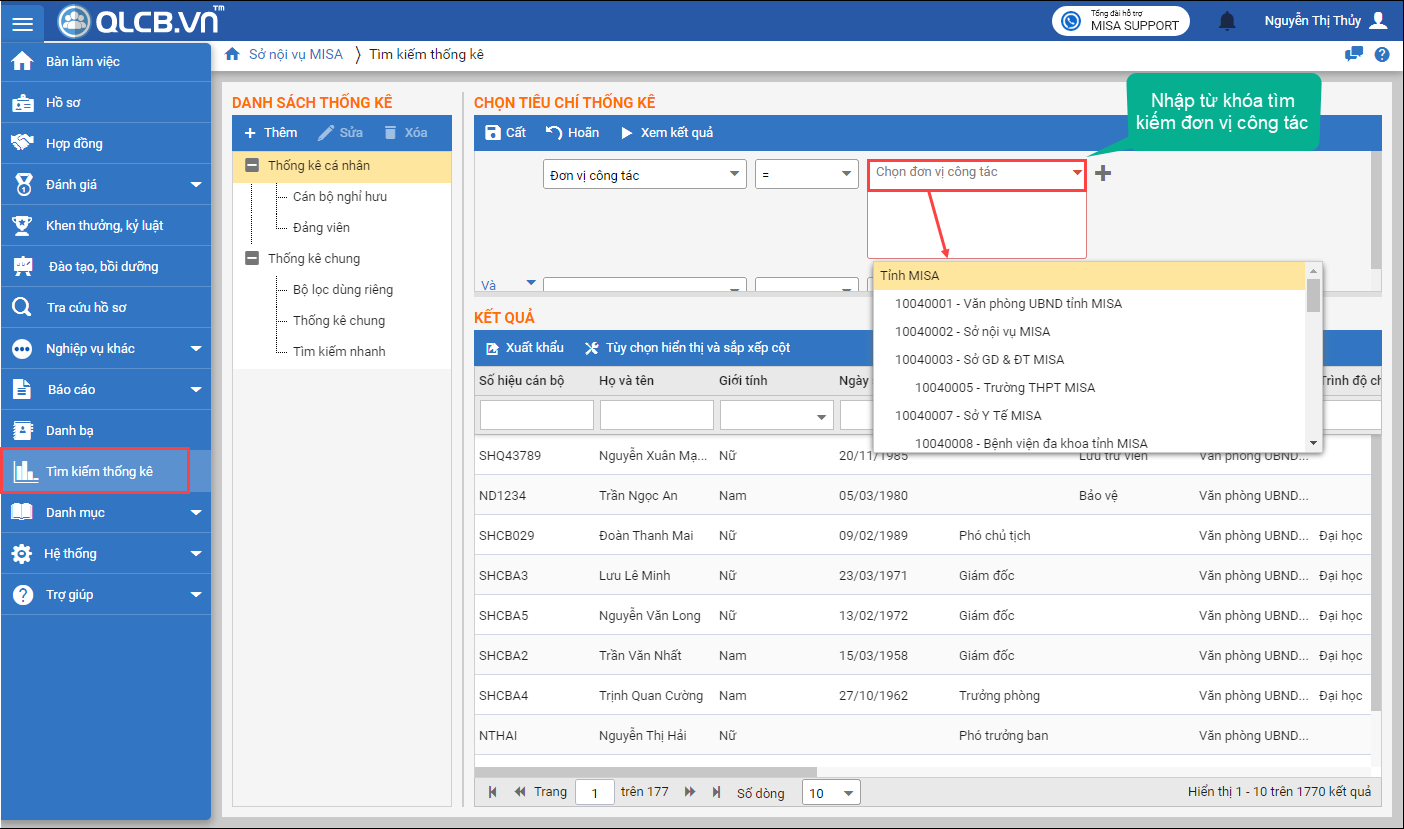Click the hamburger menu icon
The width and height of the screenshot is (1404, 829).
click(22, 22)
